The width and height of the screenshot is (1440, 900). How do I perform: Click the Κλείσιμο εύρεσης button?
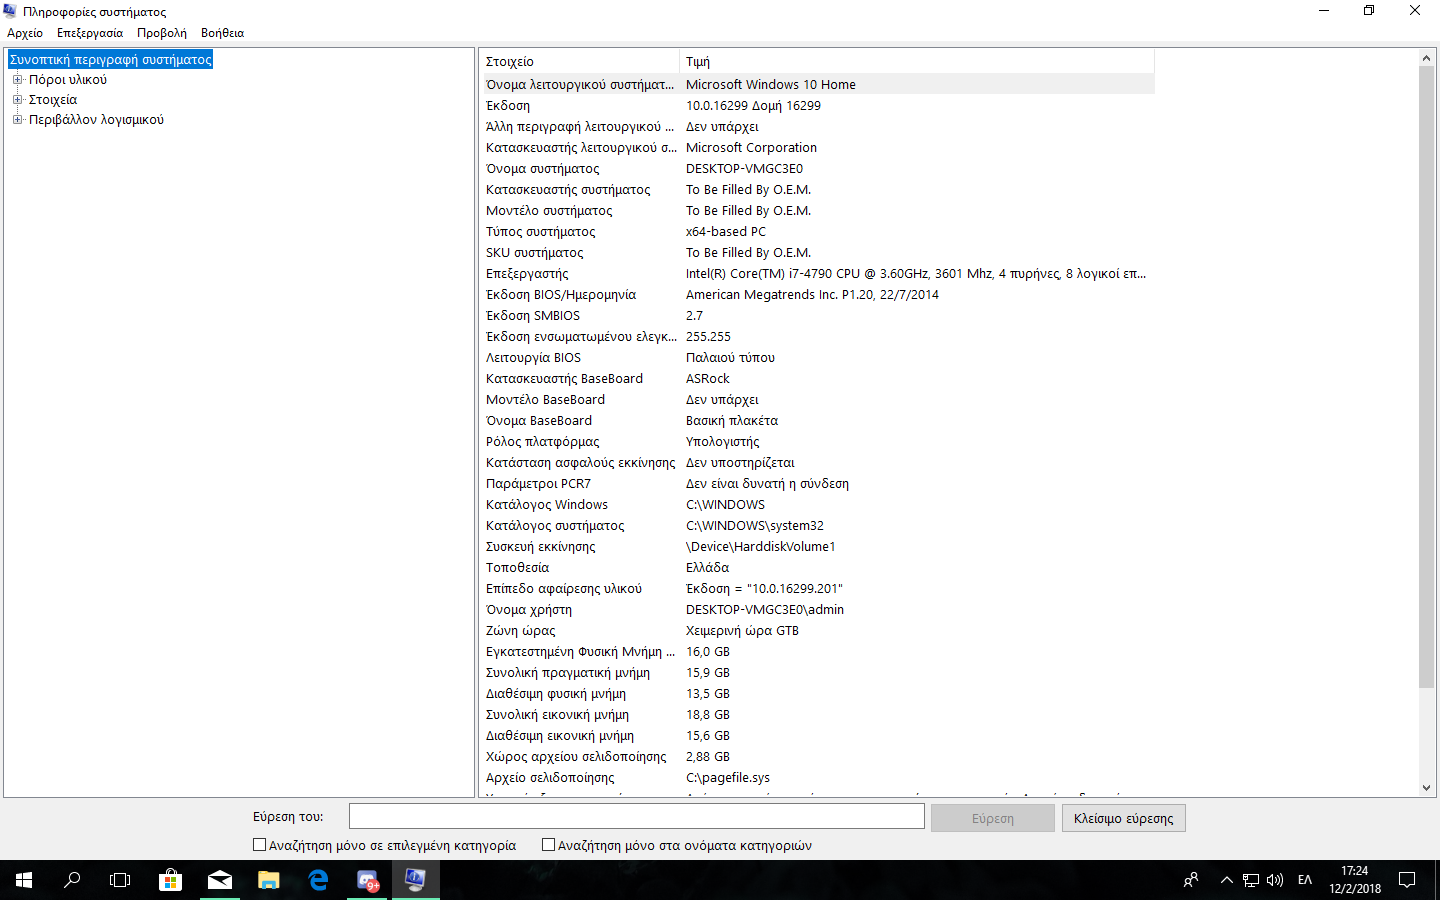pyautogui.click(x=1124, y=818)
